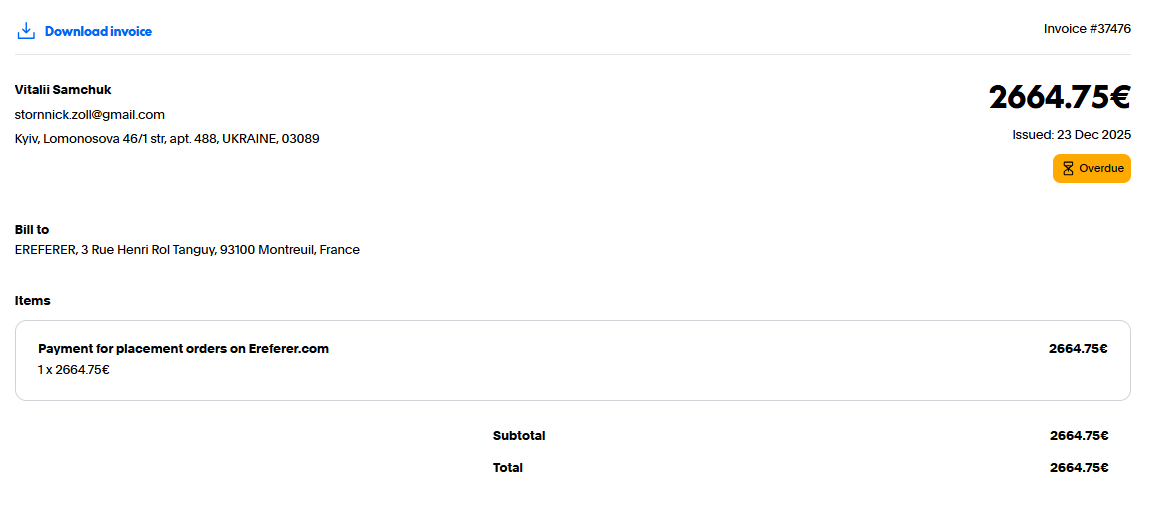The height and width of the screenshot is (508, 1149).
Task: Click the sender name Vitalii Samchuk
Action: 63,90
